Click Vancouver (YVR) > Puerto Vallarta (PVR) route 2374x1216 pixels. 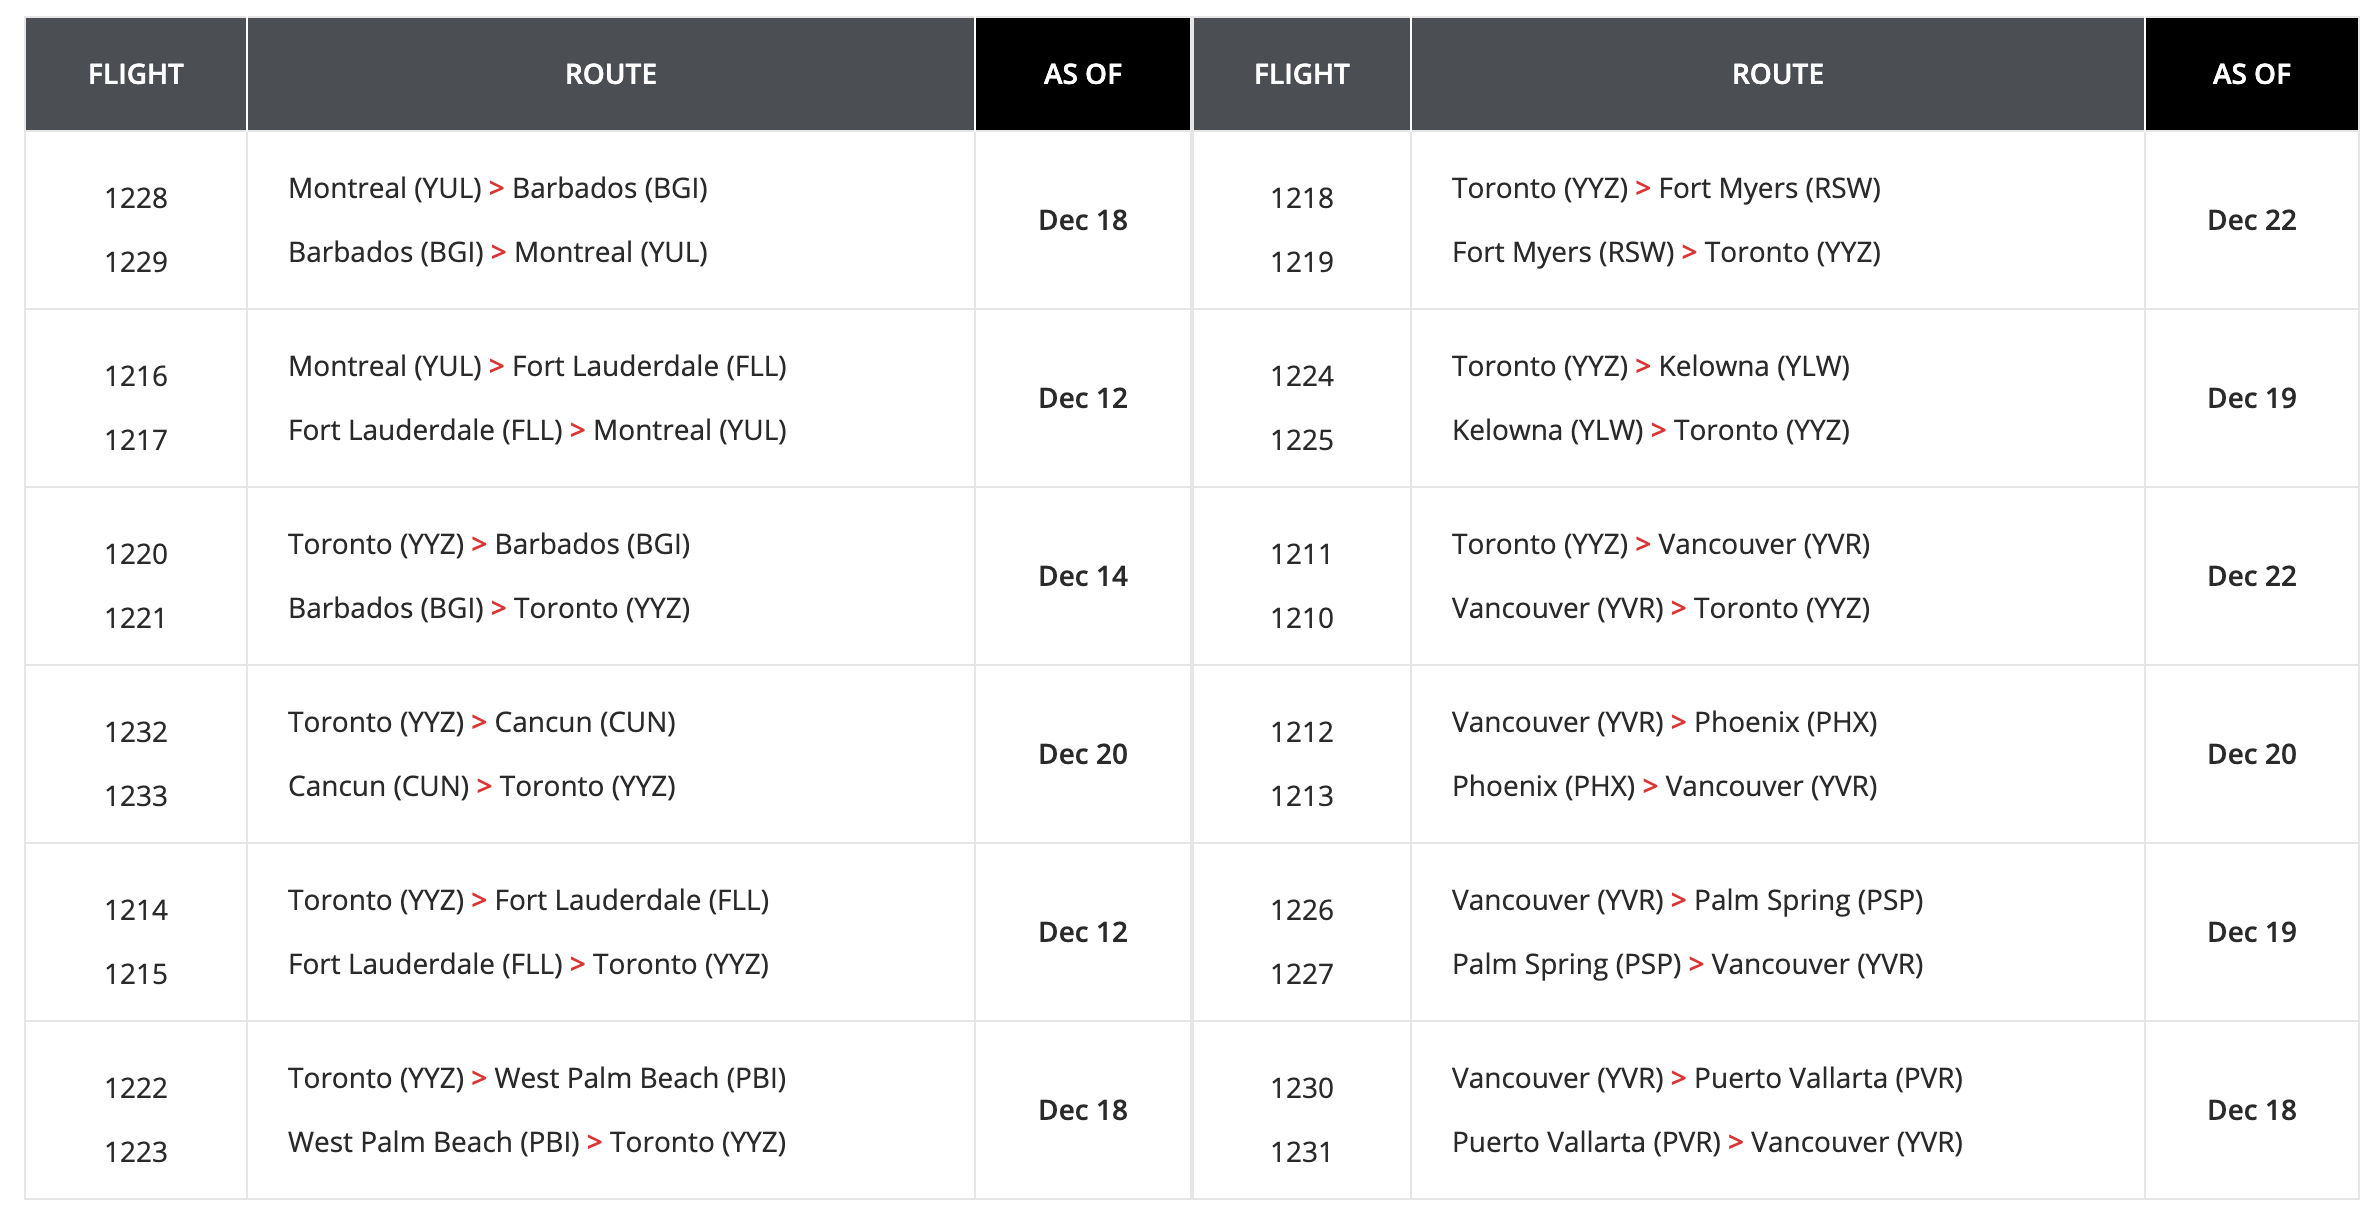click(x=1707, y=1078)
